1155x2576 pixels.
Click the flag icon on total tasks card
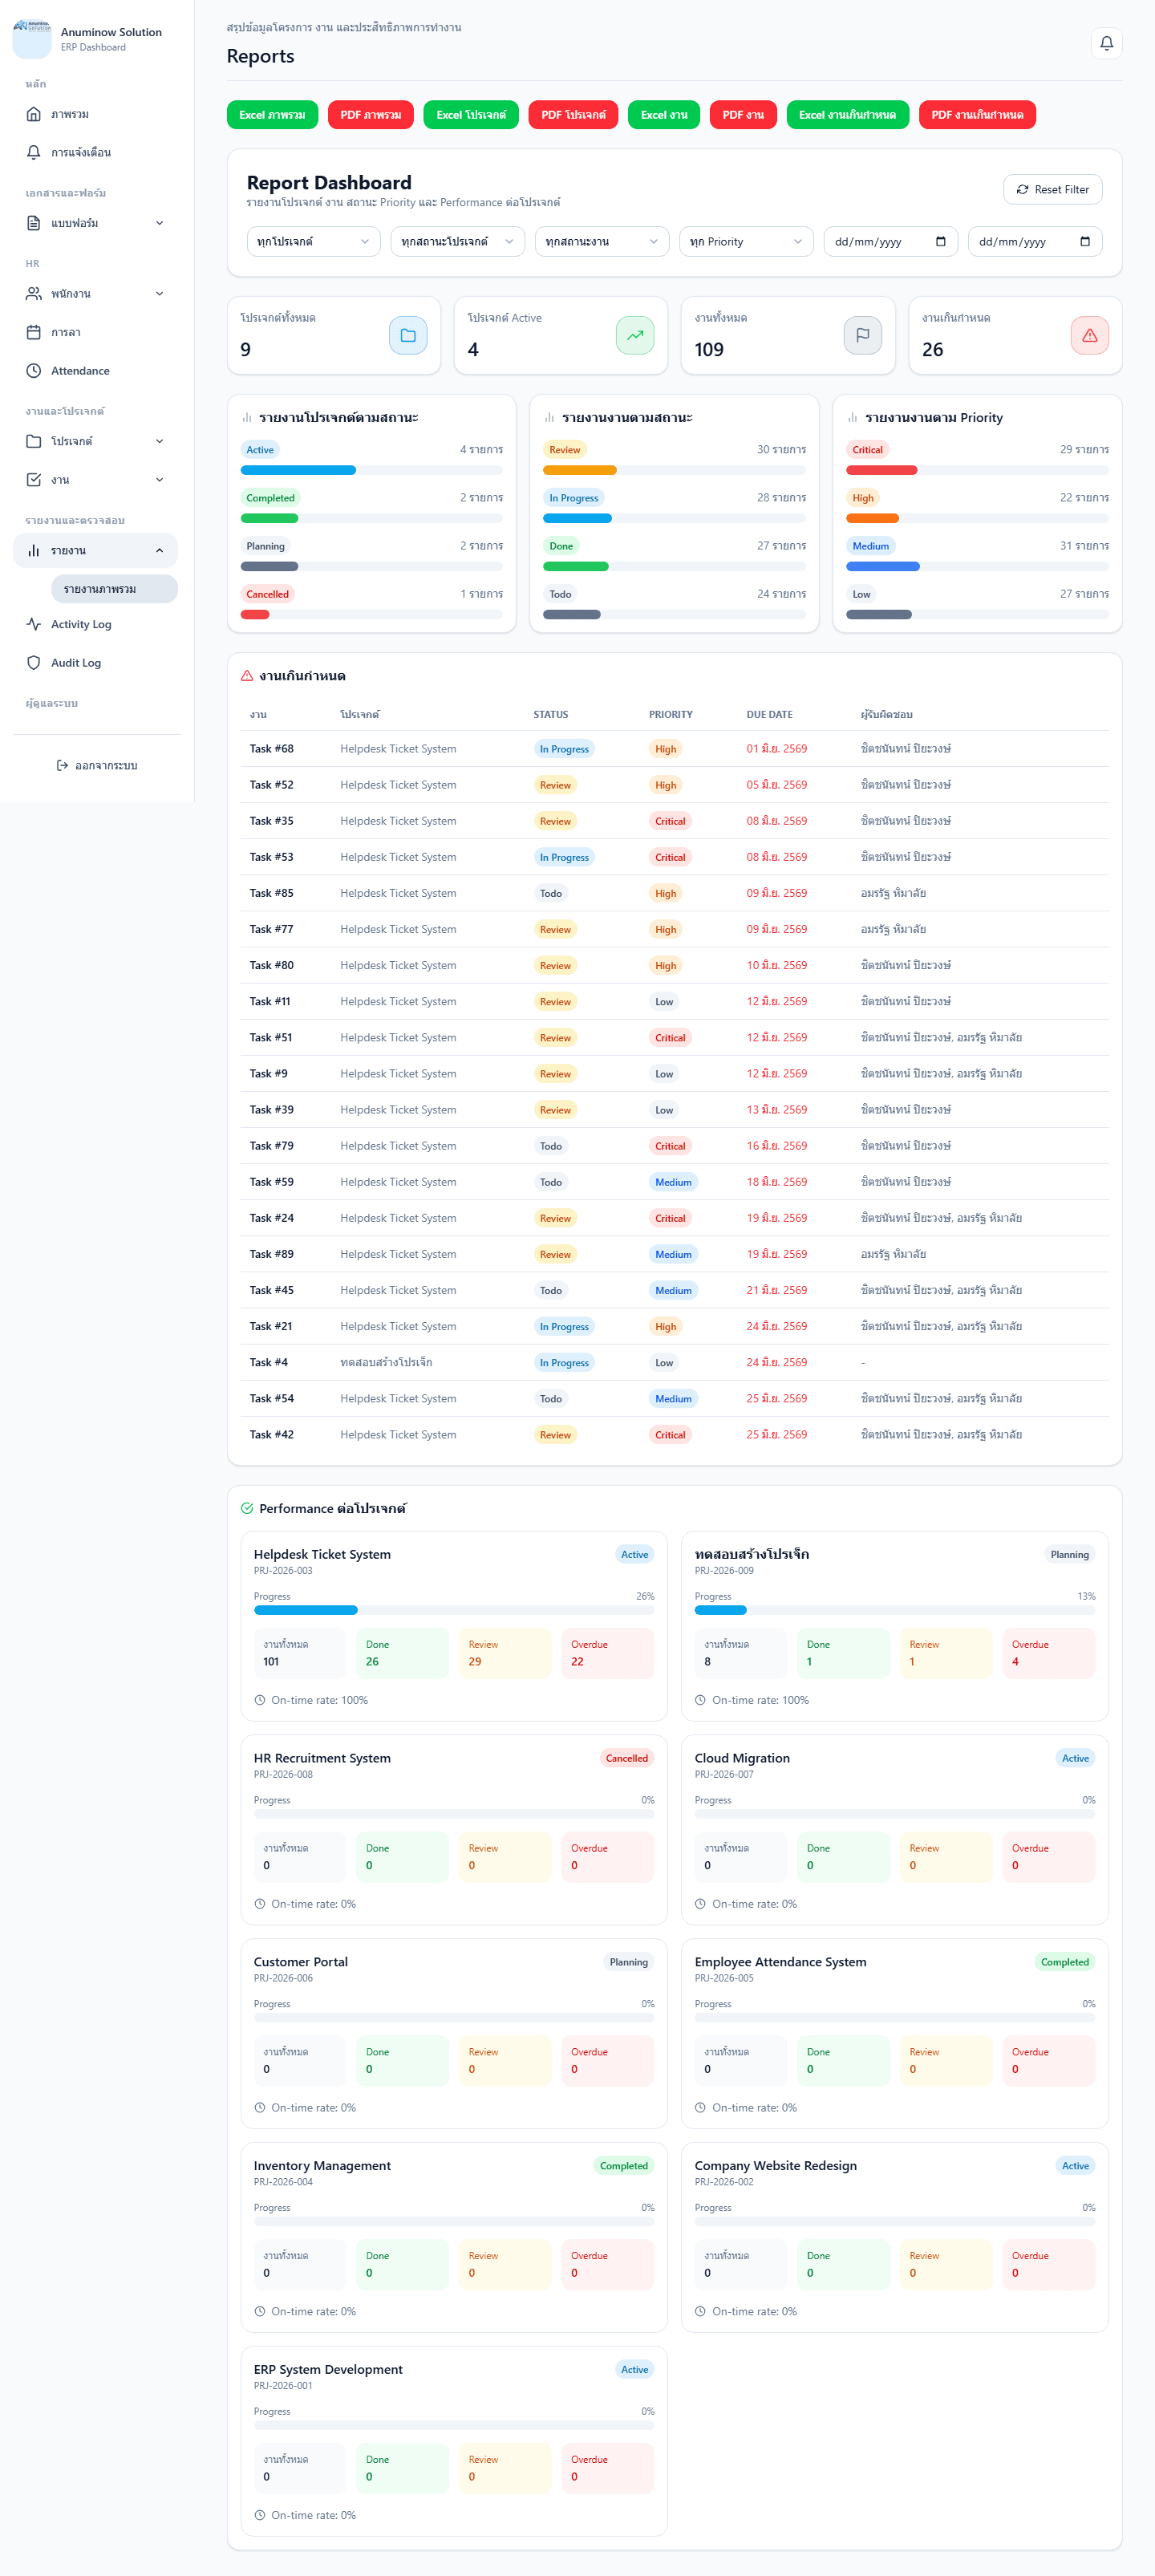point(862,336)
